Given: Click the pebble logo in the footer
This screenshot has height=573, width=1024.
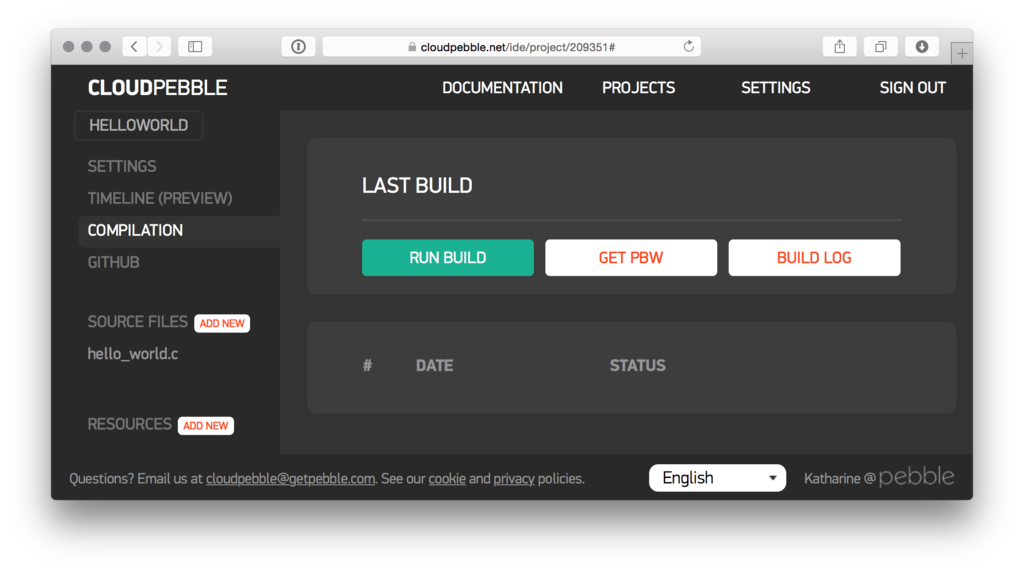Looking at the screenshot, I should (916, 477).
